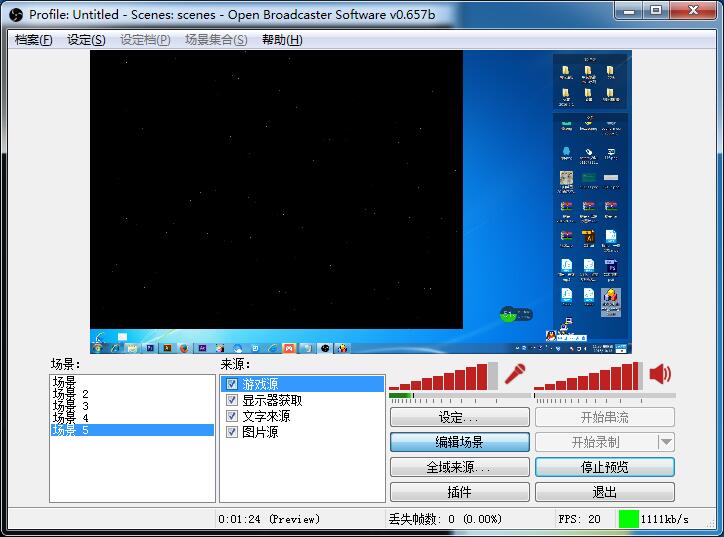Click the 停止预览 button
This screenshot has height=537, width=724.
(604, 467)
